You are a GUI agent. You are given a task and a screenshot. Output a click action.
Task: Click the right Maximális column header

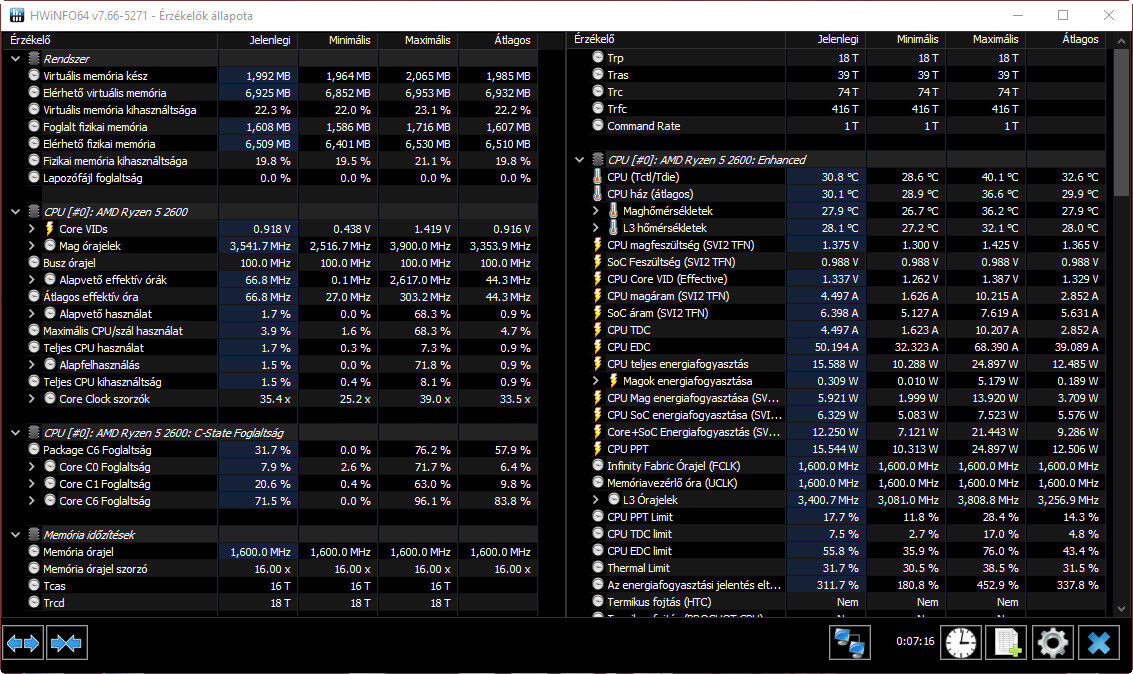point(986,39)
